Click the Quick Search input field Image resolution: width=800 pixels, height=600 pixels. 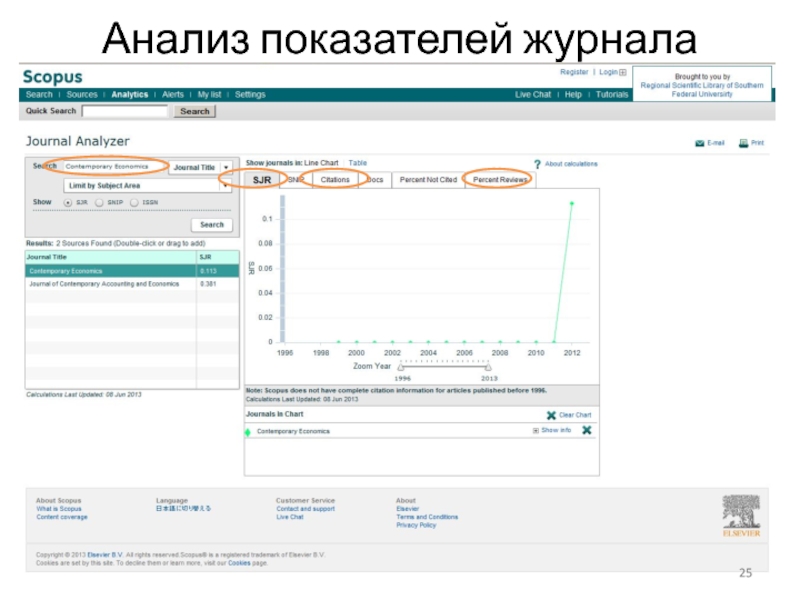[x=124, y=111]
